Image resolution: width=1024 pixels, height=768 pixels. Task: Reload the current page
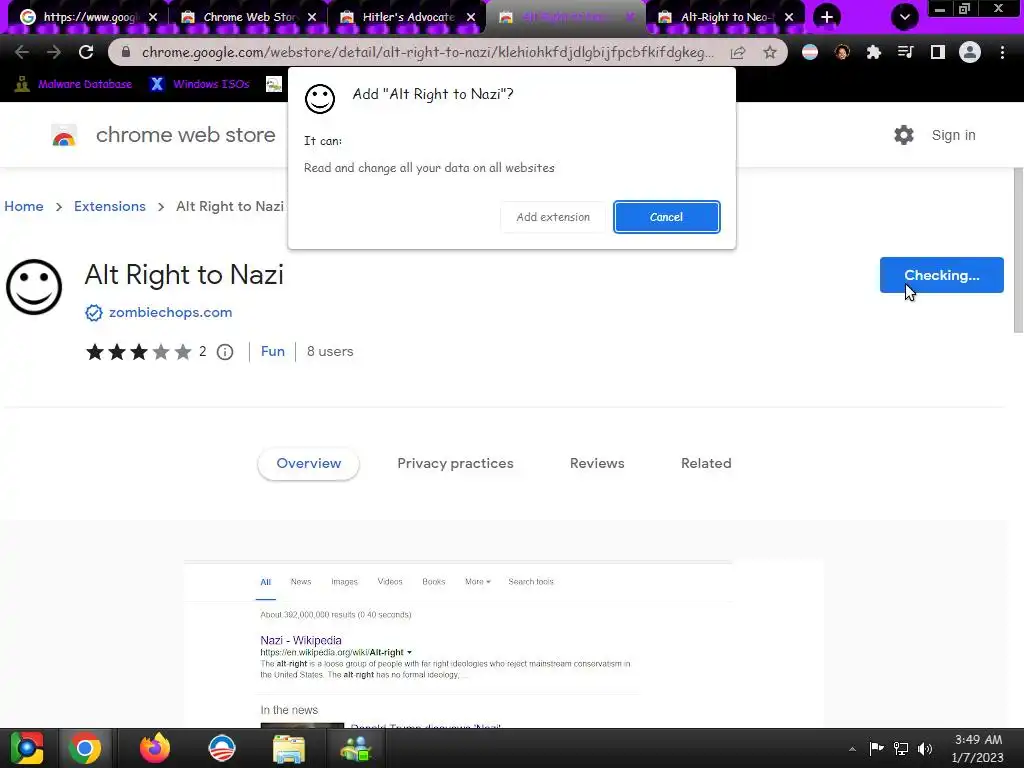pos(86,52)
